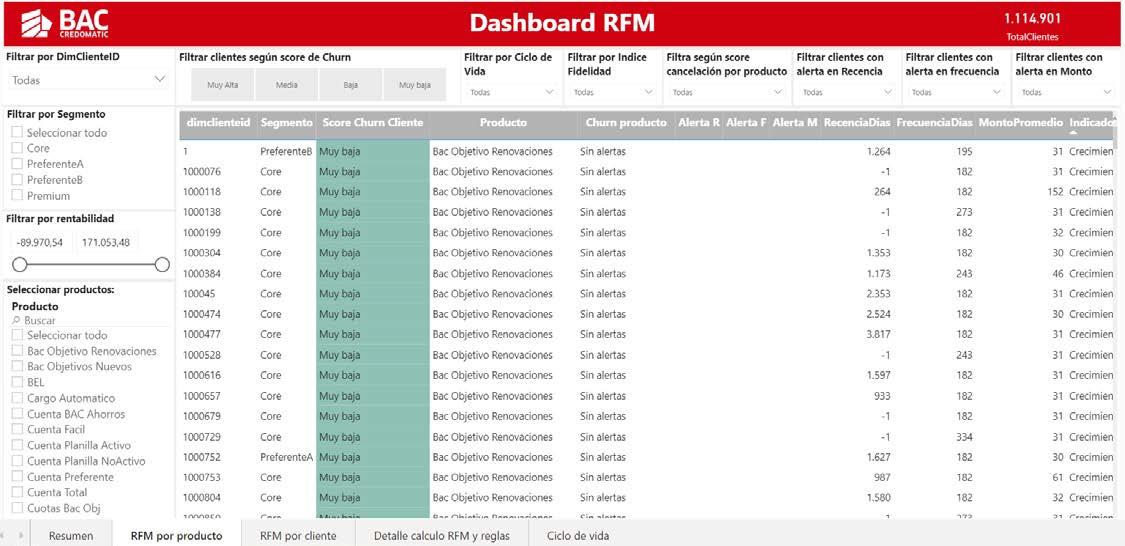The height and width of the screenshot is (546, 1125).
Task: Filter churn score by Muy baja button
Action: click(x=415, y=85)
